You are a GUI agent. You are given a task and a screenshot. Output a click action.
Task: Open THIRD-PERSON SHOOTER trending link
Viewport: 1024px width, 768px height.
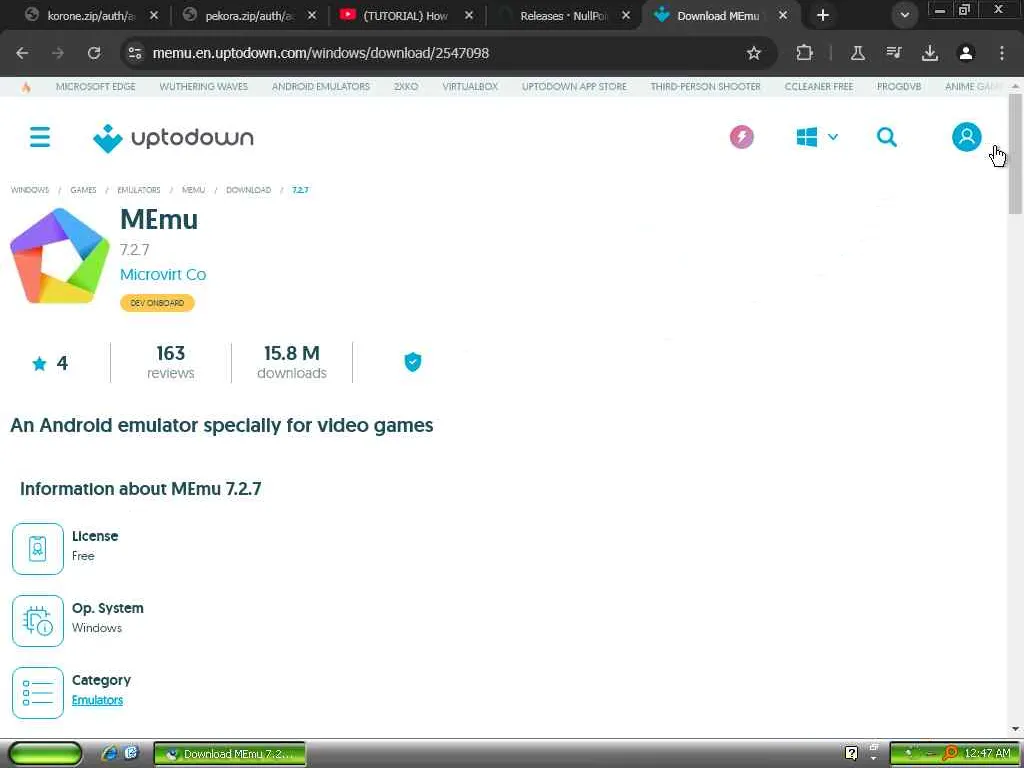(705, 86)
